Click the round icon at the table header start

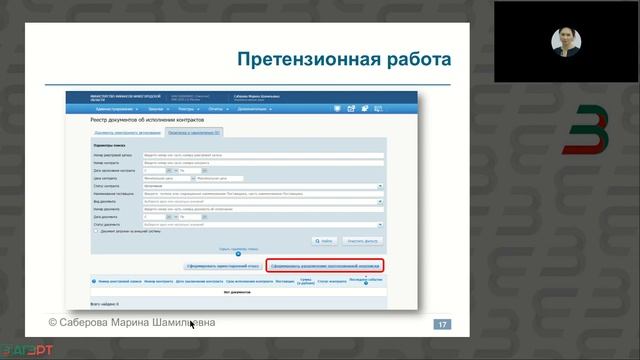click(94, 281)
